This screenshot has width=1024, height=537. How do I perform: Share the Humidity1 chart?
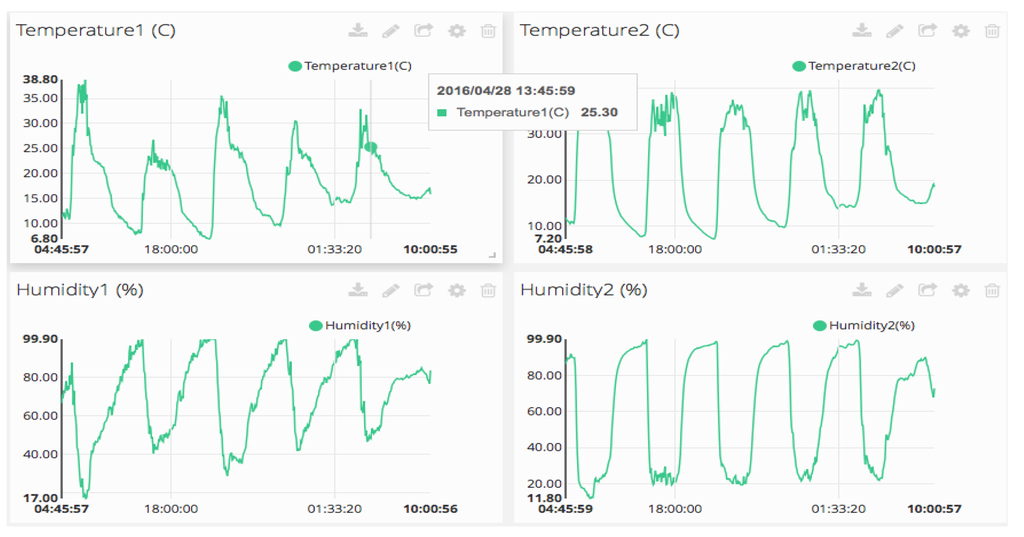pyautogui.click(x=424, y=289)
